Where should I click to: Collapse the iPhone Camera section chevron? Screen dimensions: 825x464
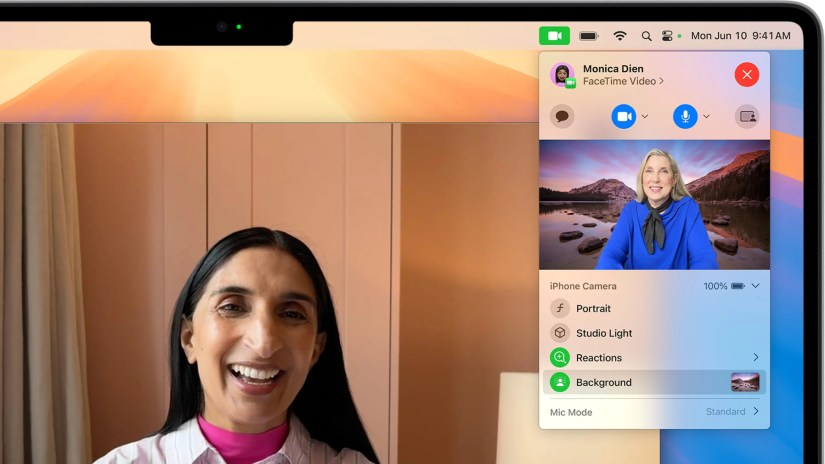point(756,286)
